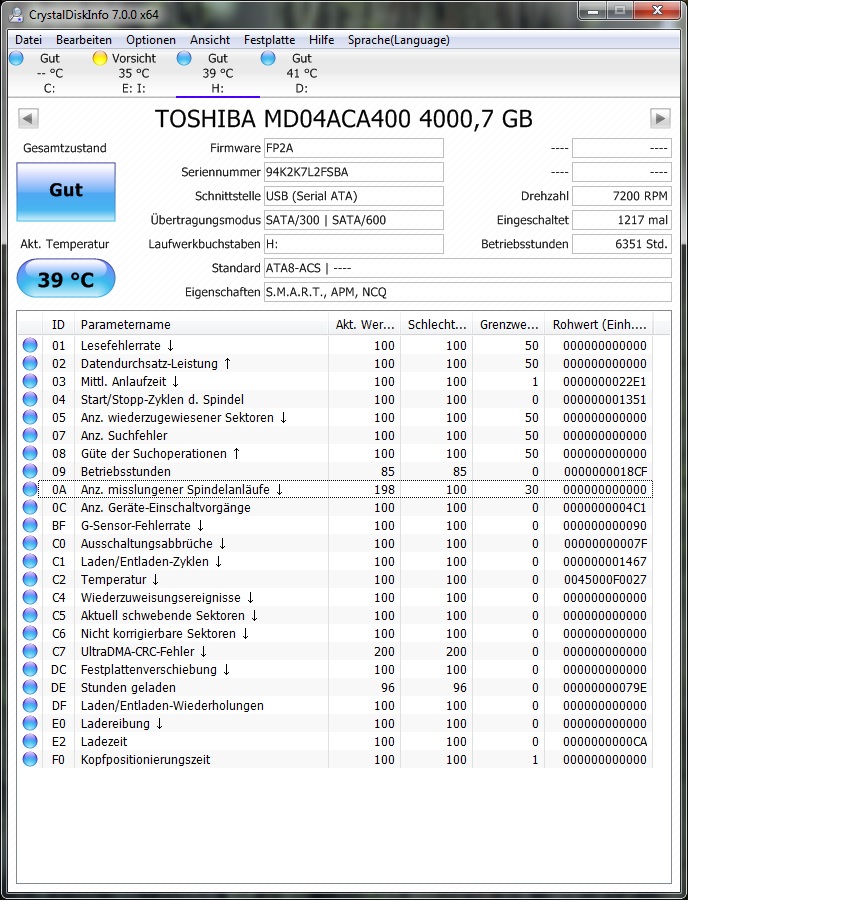
Task: Click the blue status circle for drive D:
Action: [268, 58]
